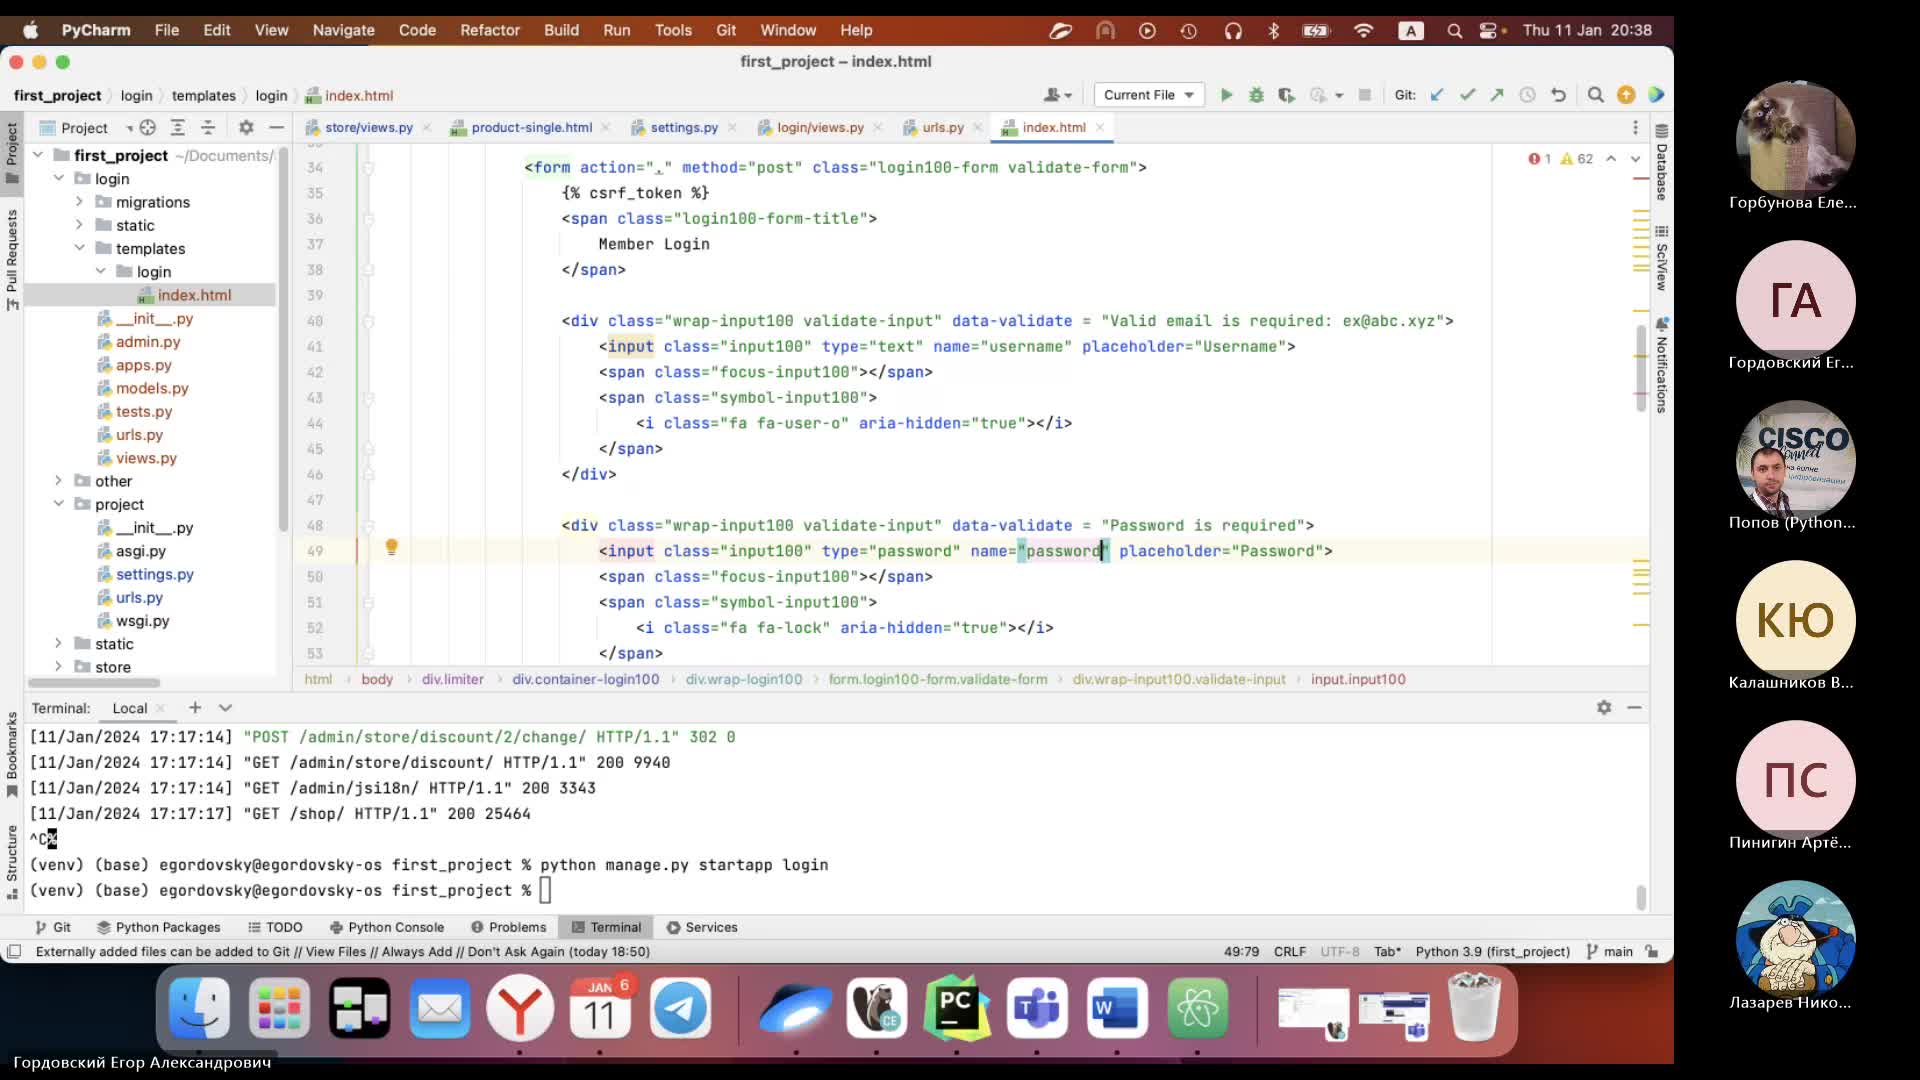Open Problems tool window button
Screen dimensions: 1920x1080
pos(509,927)
